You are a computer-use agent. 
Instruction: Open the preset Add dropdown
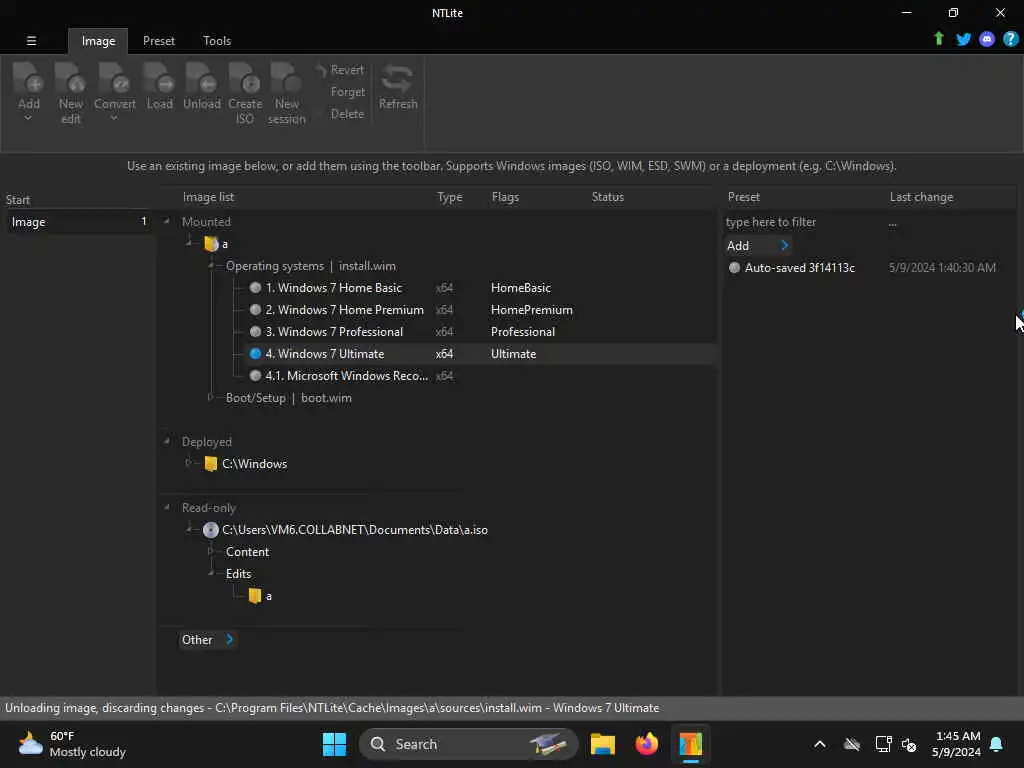(758, 246)
